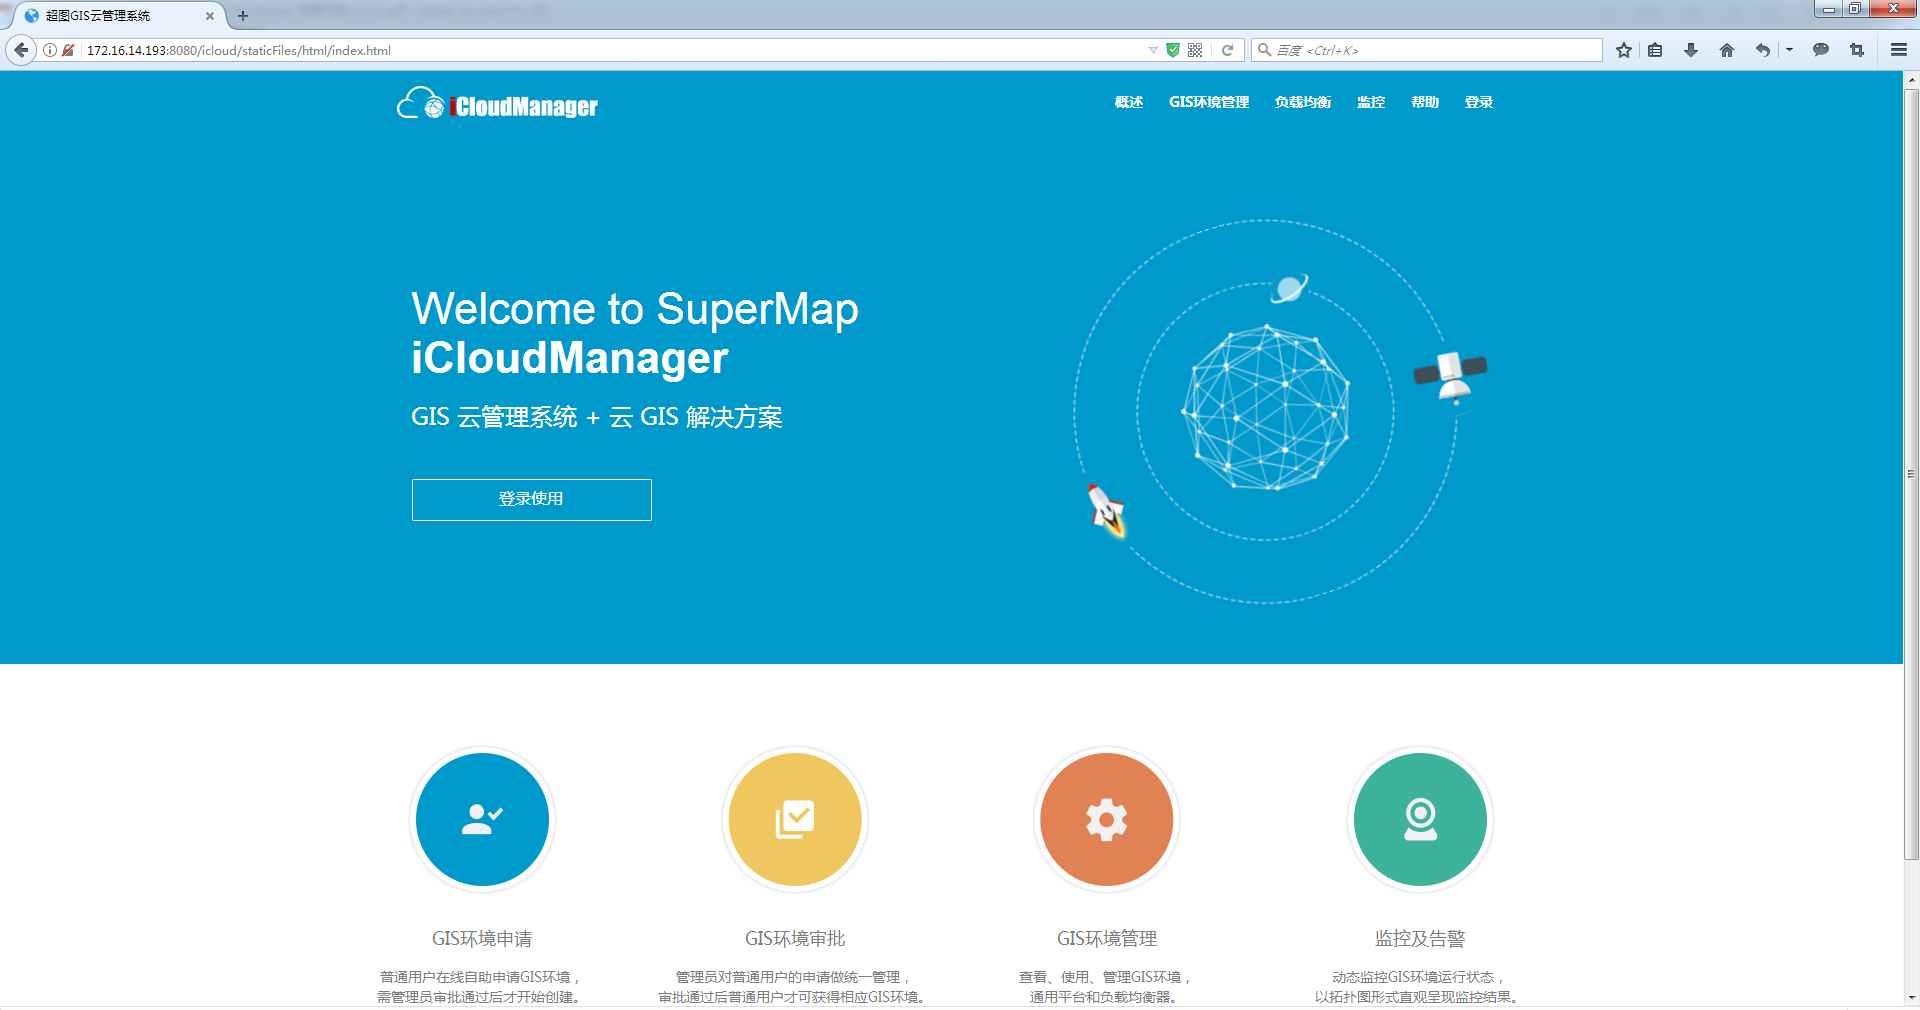1920x1010 pixels.
Task: Click the yellow GIS环境审批 checklist icon
Action: (x=795, y=819)
